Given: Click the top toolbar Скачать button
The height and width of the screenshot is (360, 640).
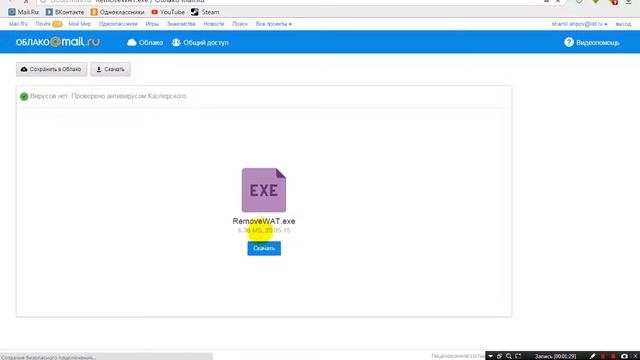Looking at the screenshot, I should coord(111,69).
